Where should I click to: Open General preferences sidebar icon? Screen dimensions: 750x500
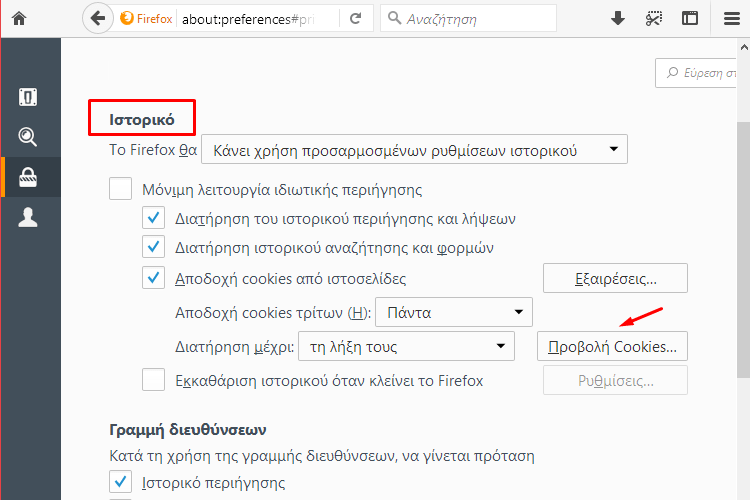pyautogui.click(x=28, y=97)
